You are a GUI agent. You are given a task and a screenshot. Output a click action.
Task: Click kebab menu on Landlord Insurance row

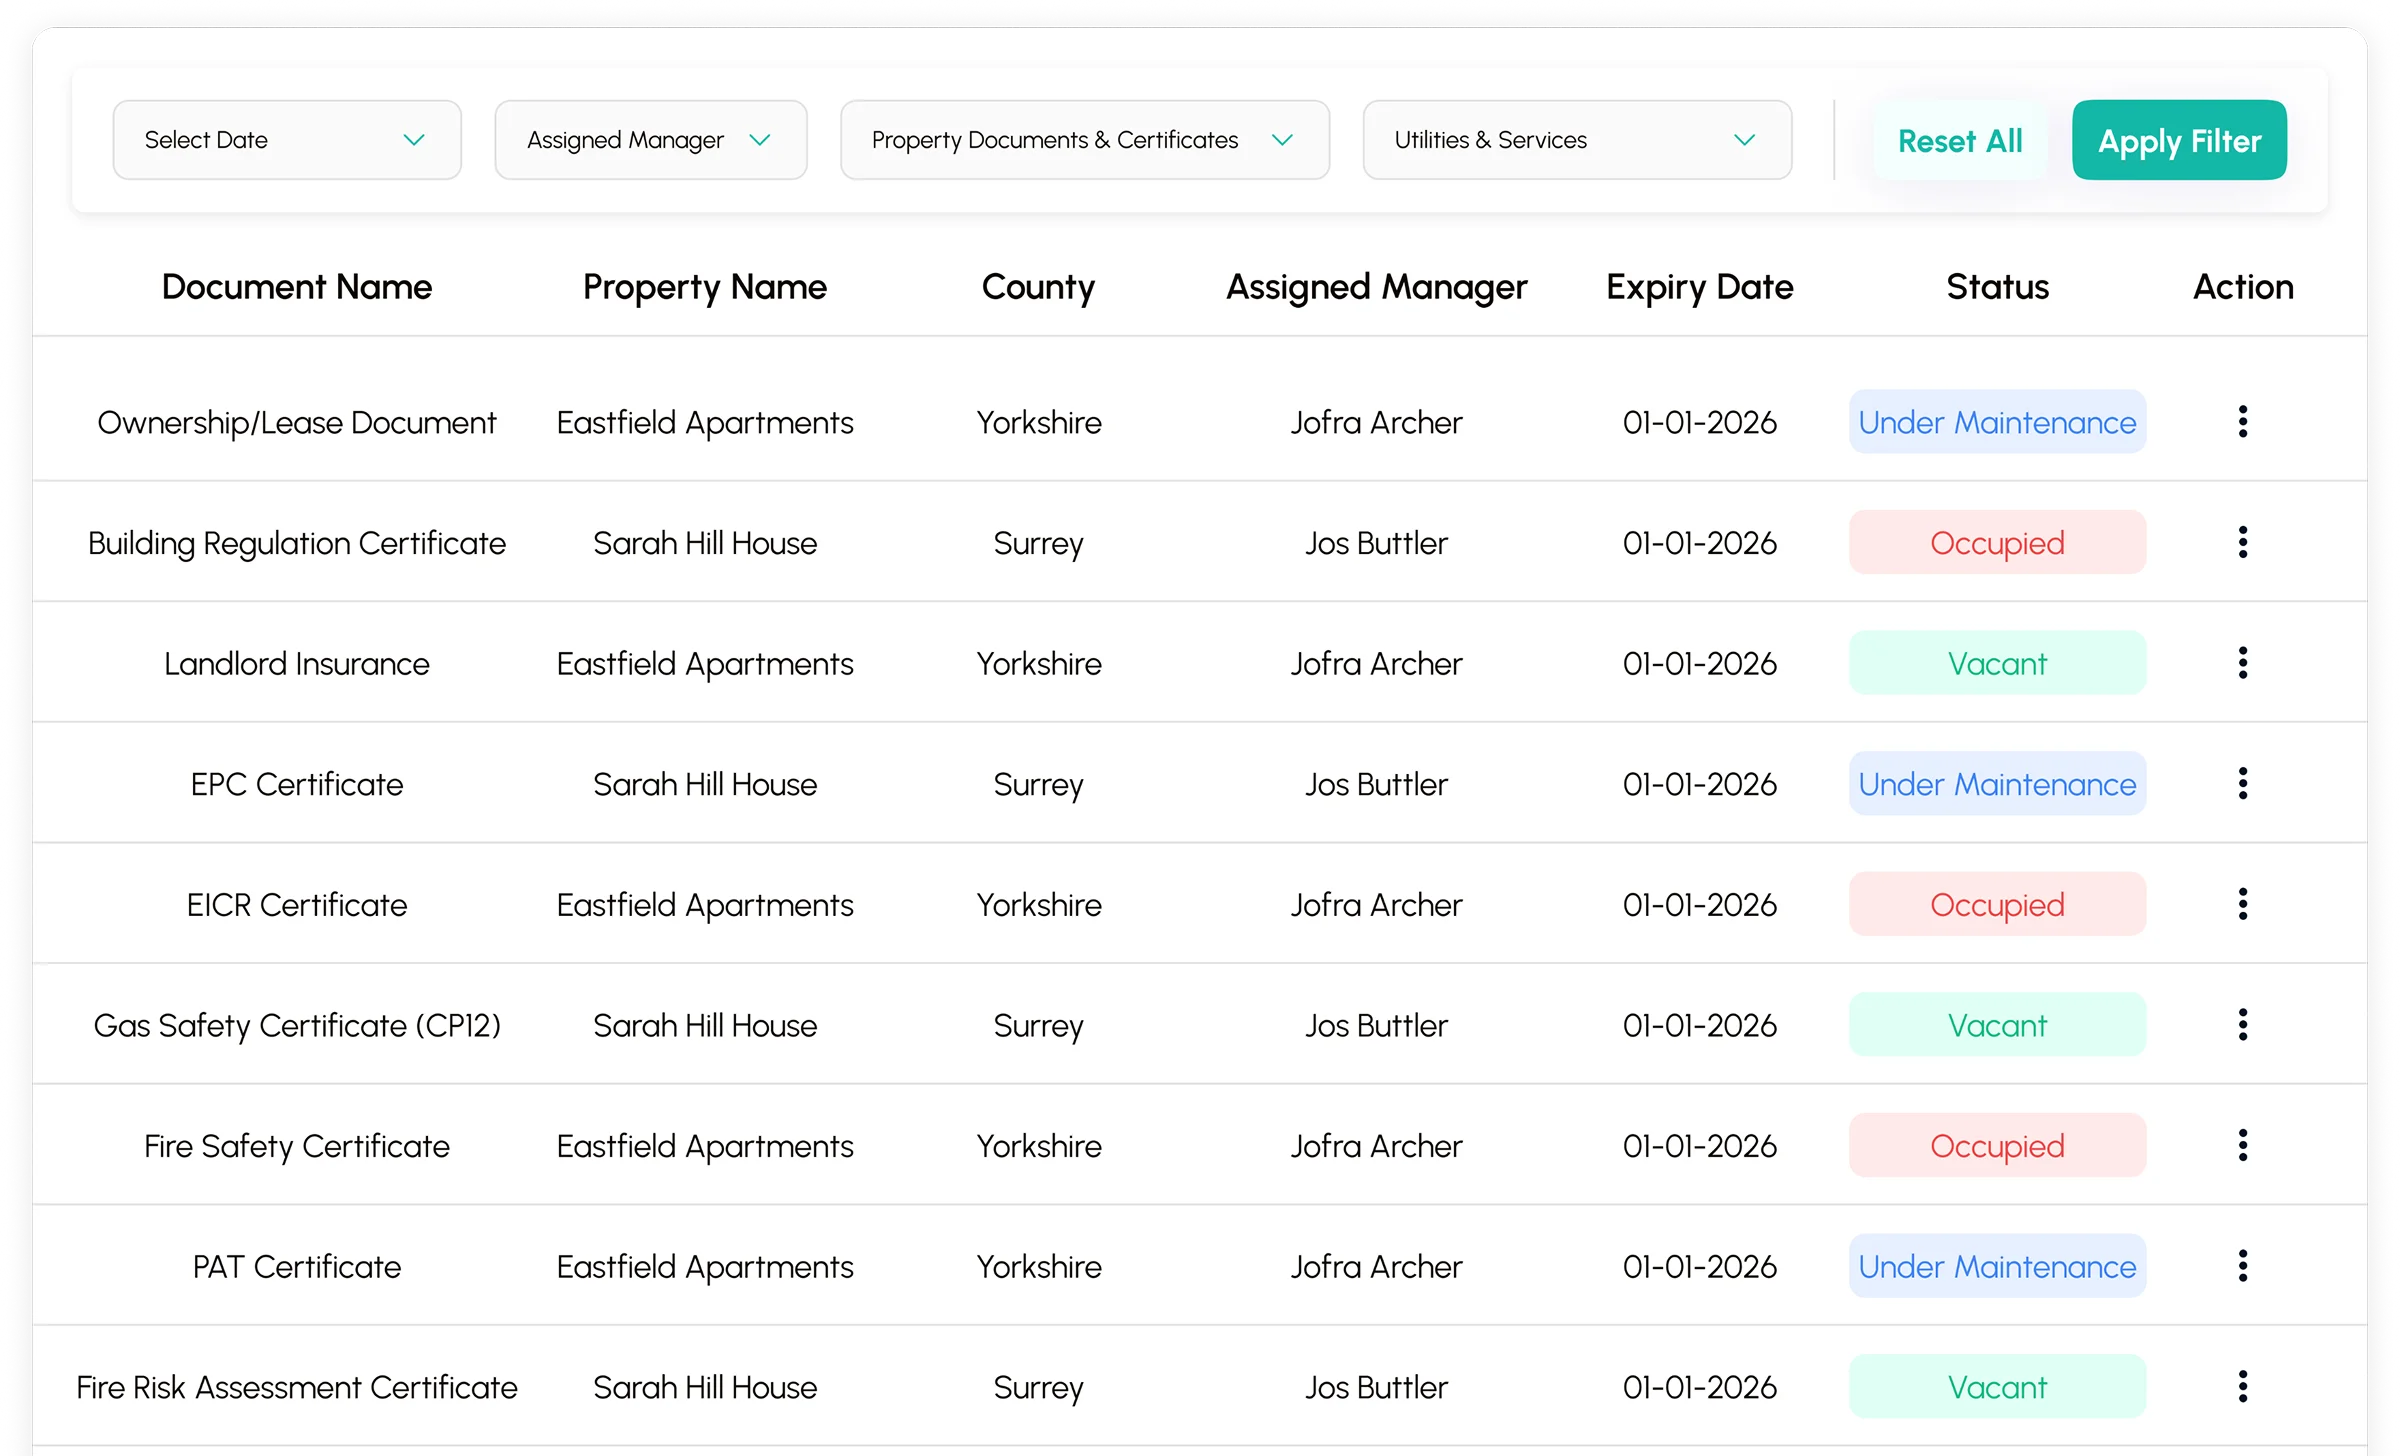pyautogui.click(x=2242, y=663)
